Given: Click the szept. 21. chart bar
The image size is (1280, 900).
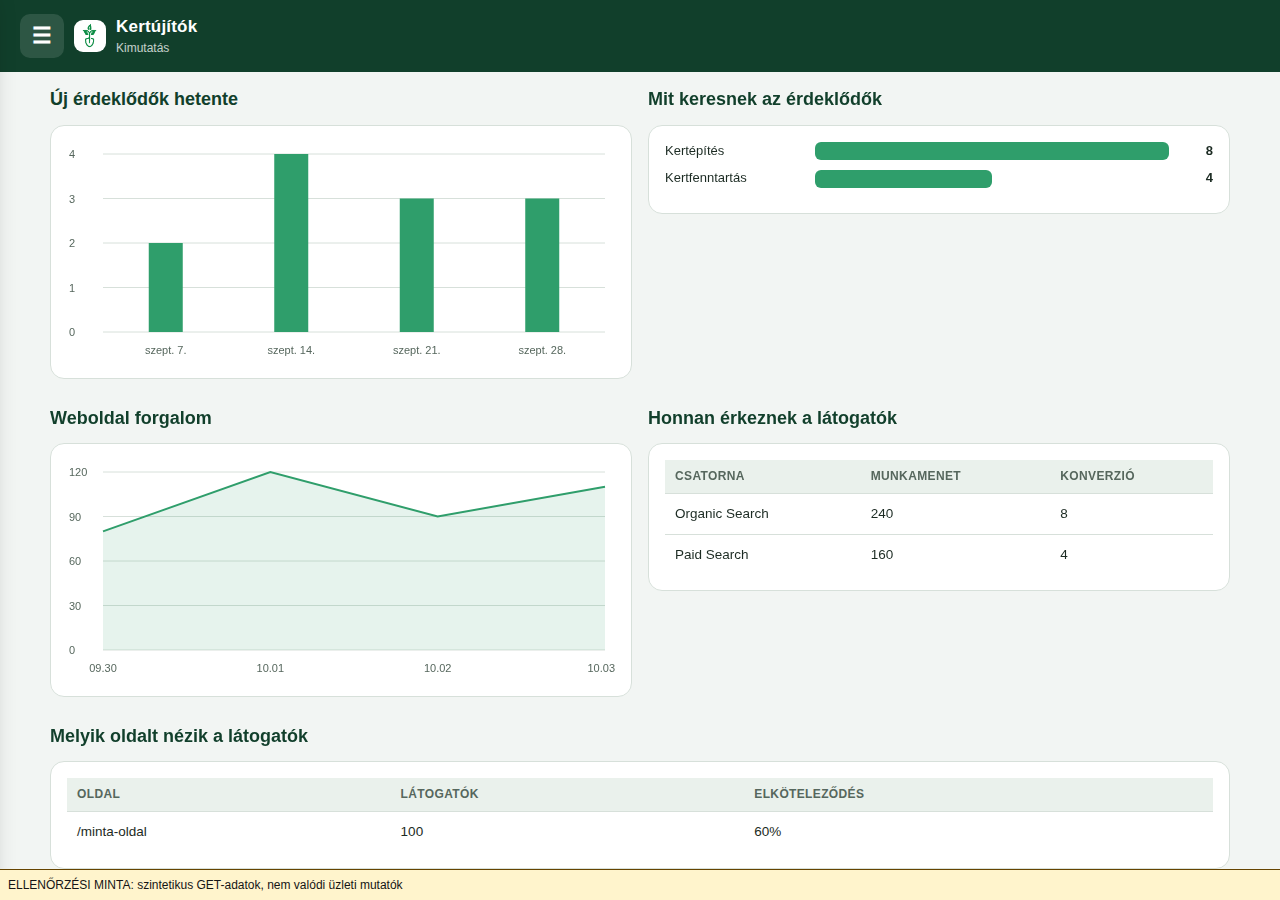Looking at the screenshot, I should tap(417, 265).
